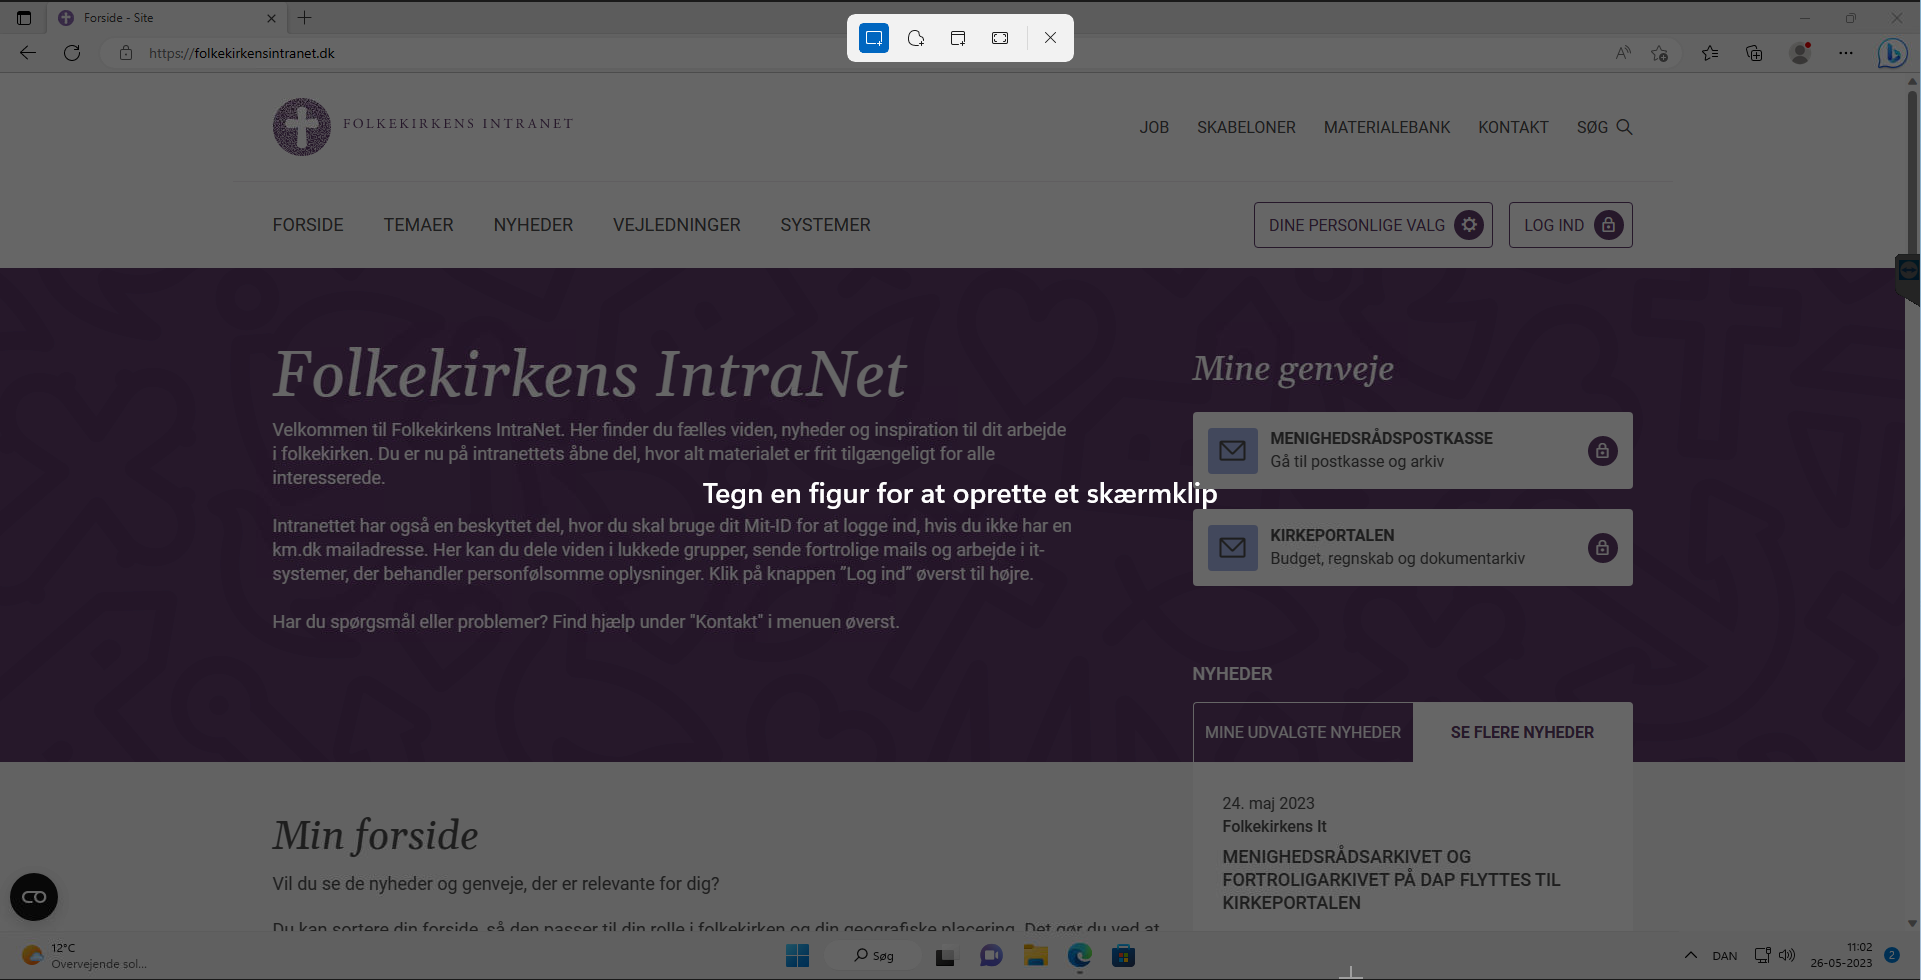1921x980 pixels.
Task: Click DINE PERSONLIGE VALG button
Action: (1373, 225)
